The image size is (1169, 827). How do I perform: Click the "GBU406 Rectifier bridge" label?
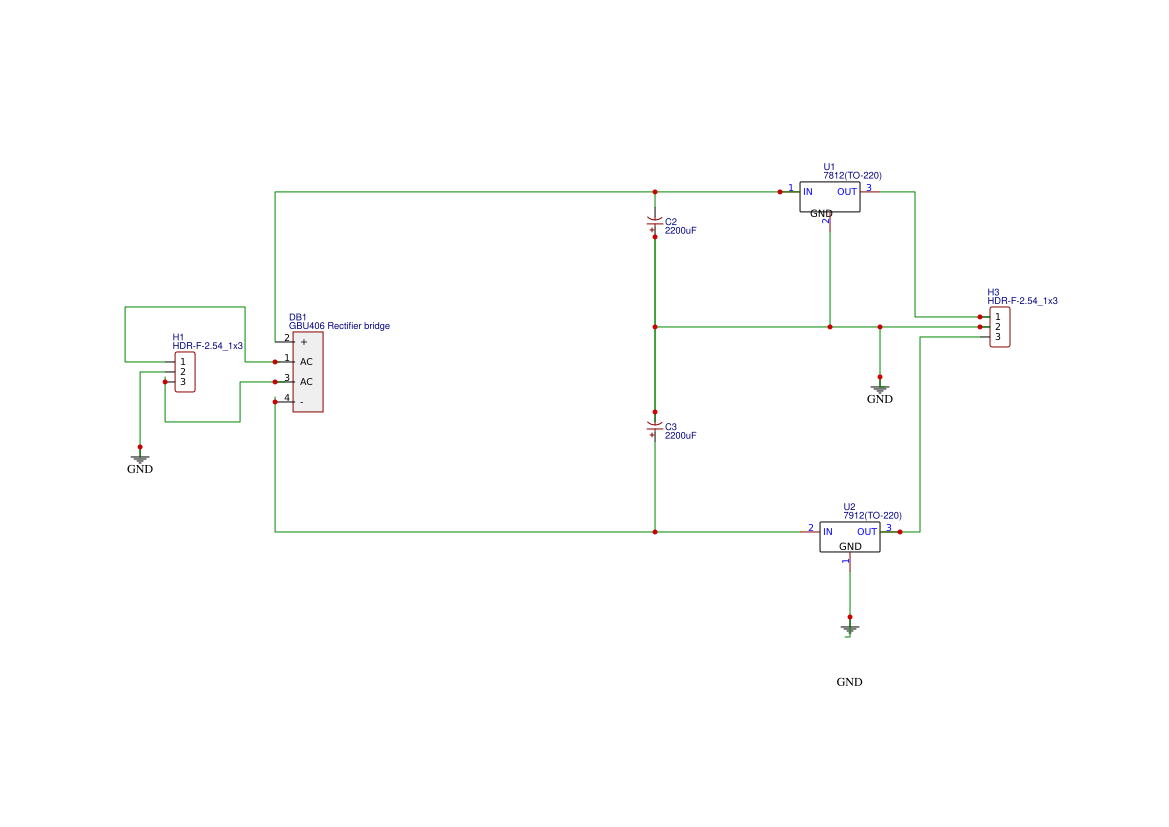coord(339,326)
